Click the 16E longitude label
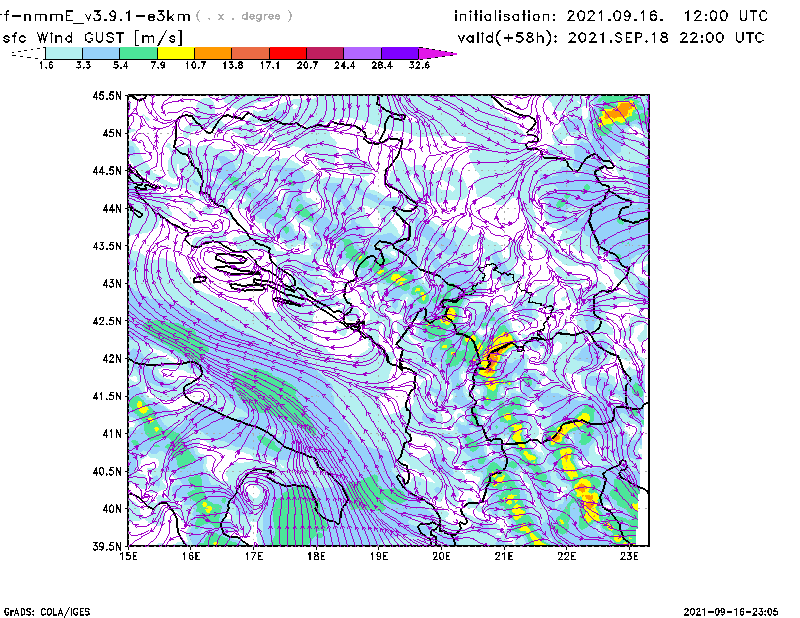The image size is (800, 618). (x=191, y=556)
